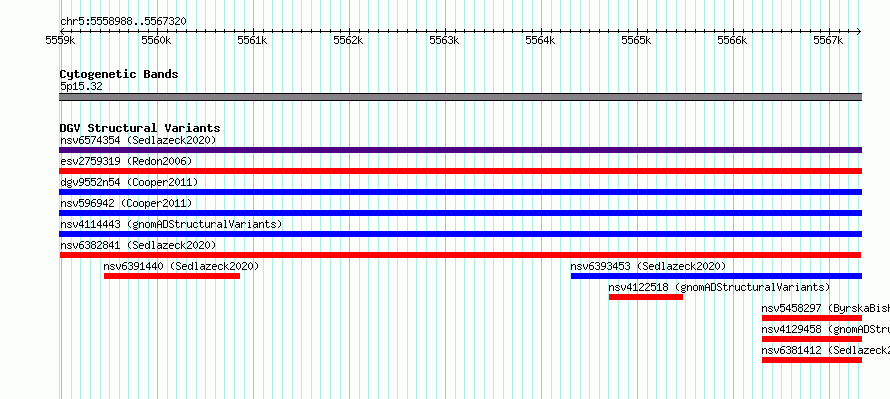
Task: Click the 5560k ruler tick label
Action: (x=156, y=41)
